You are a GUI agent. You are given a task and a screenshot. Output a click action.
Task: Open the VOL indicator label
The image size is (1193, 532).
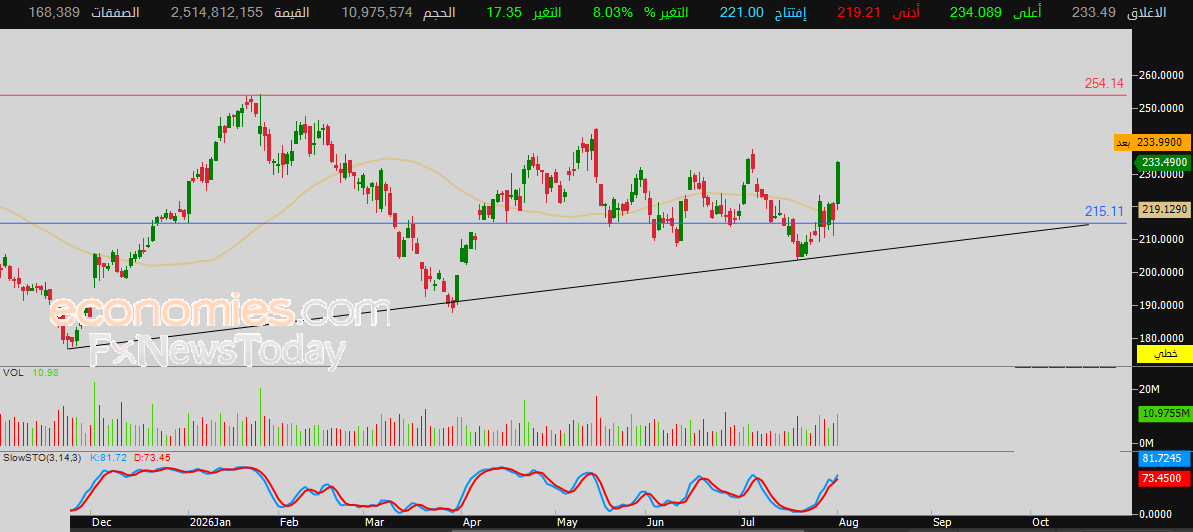click(x=12, y=372)
